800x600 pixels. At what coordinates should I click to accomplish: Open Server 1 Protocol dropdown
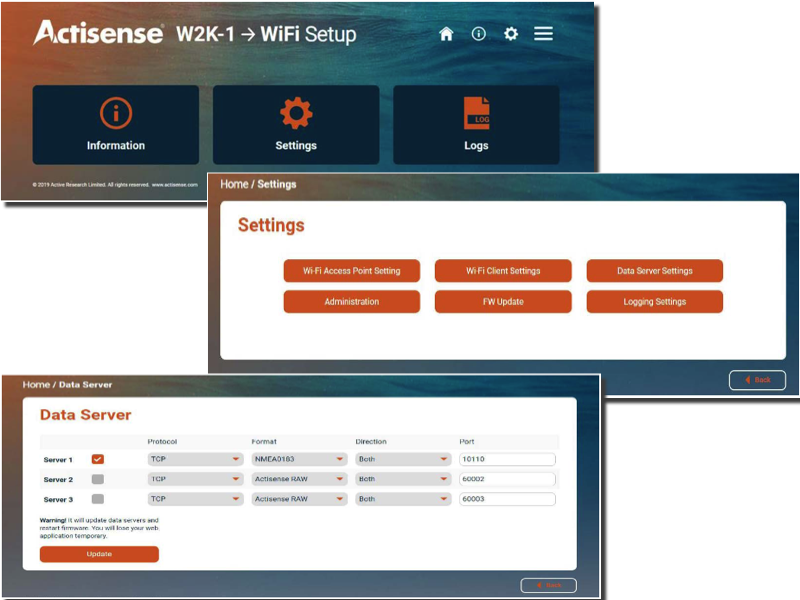point(195,459)
